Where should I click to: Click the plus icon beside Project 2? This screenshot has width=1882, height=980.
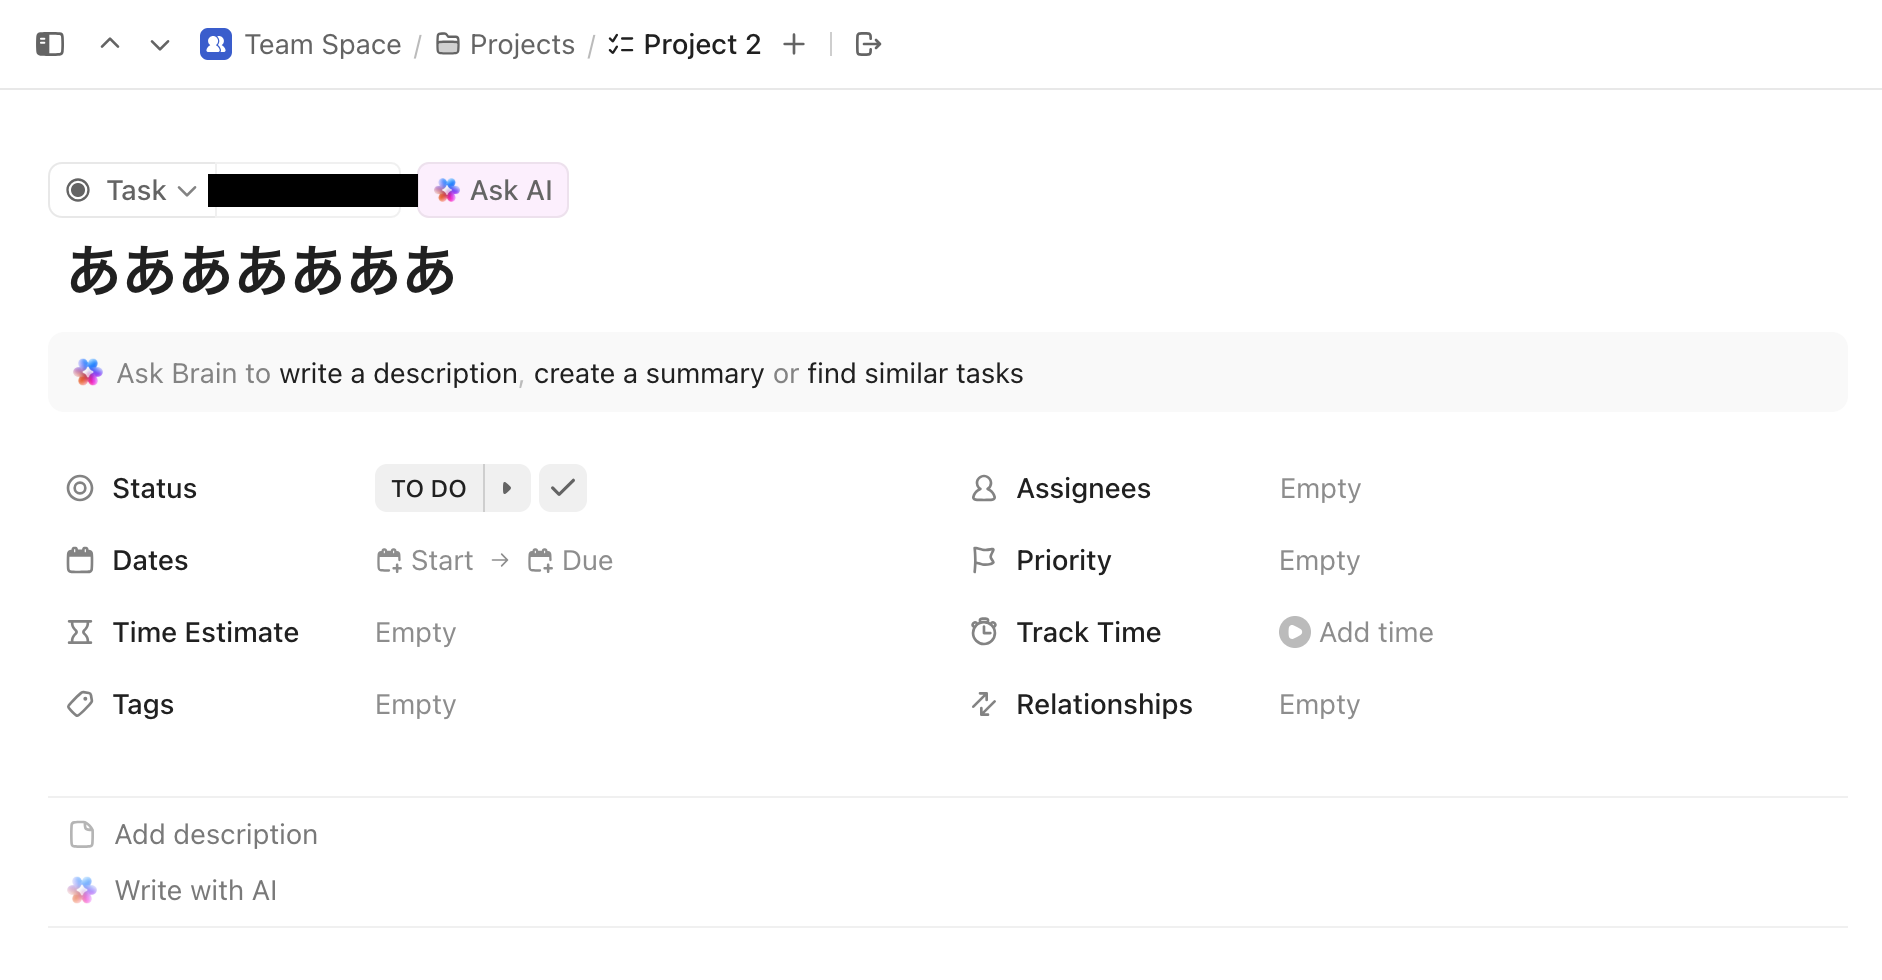click(x=794, y=44)
